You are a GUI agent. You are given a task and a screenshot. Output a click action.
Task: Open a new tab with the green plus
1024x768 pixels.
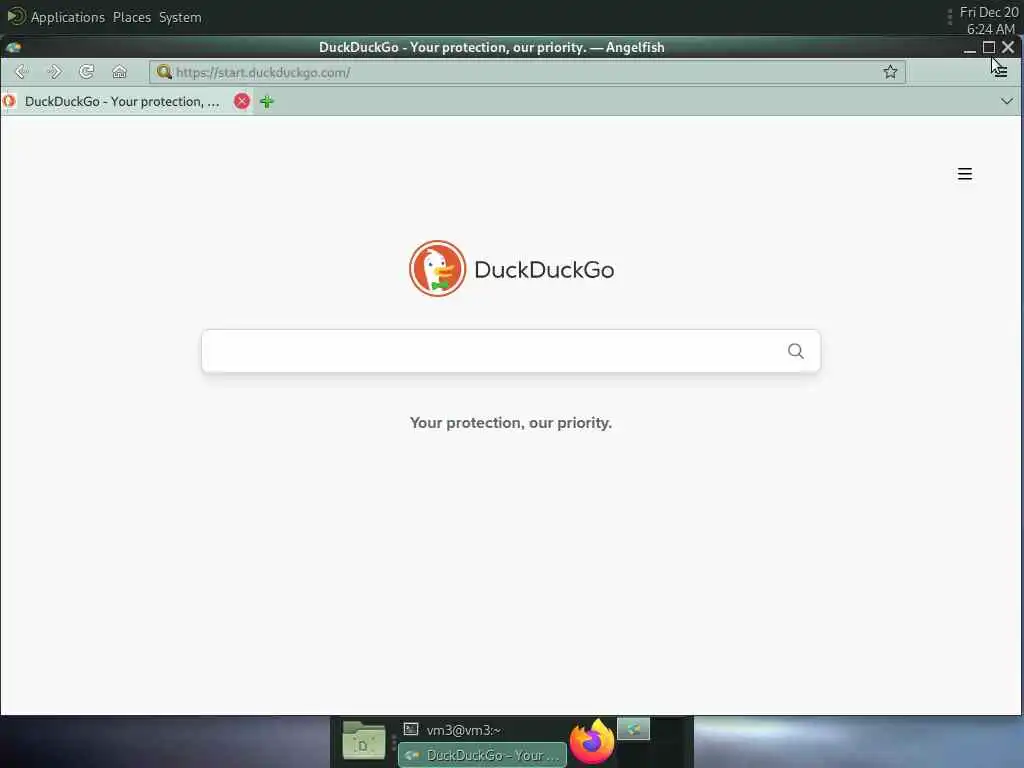tap(266, 101)
